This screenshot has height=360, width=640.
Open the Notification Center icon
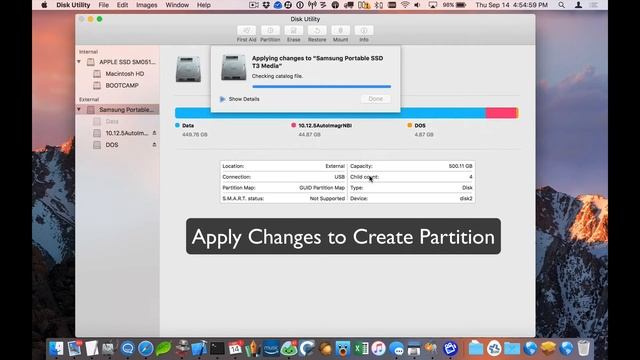click(594, 5)
